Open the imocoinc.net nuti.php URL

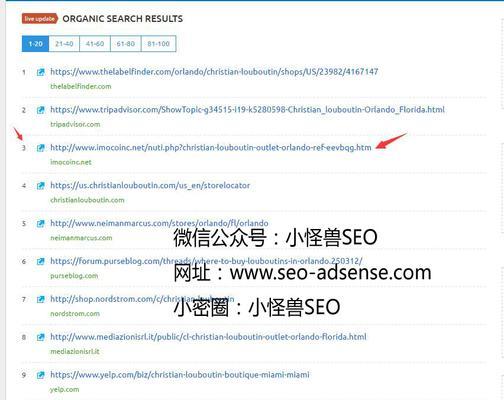211,147
